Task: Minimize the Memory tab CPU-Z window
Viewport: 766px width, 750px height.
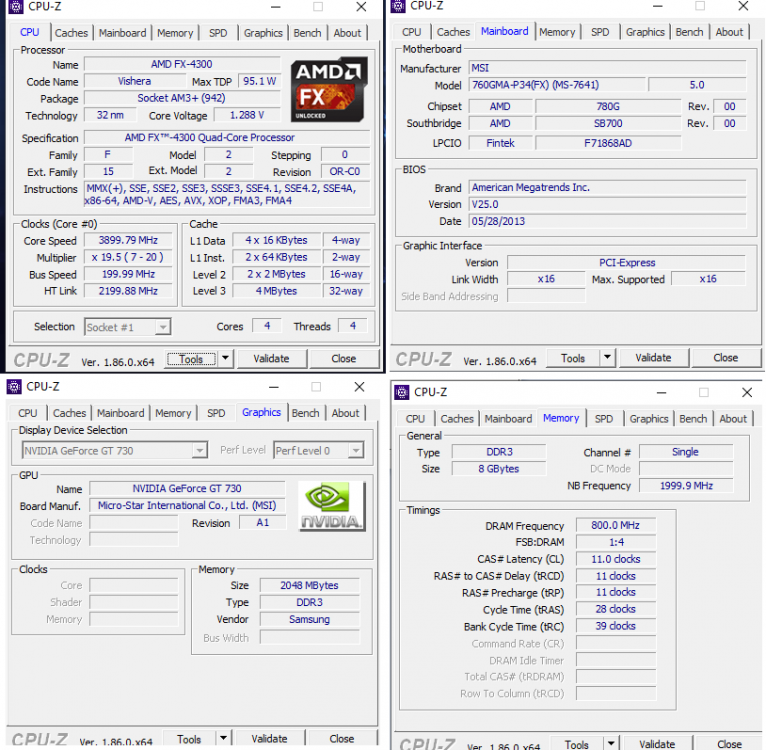Action: click(x=661, y=392)
